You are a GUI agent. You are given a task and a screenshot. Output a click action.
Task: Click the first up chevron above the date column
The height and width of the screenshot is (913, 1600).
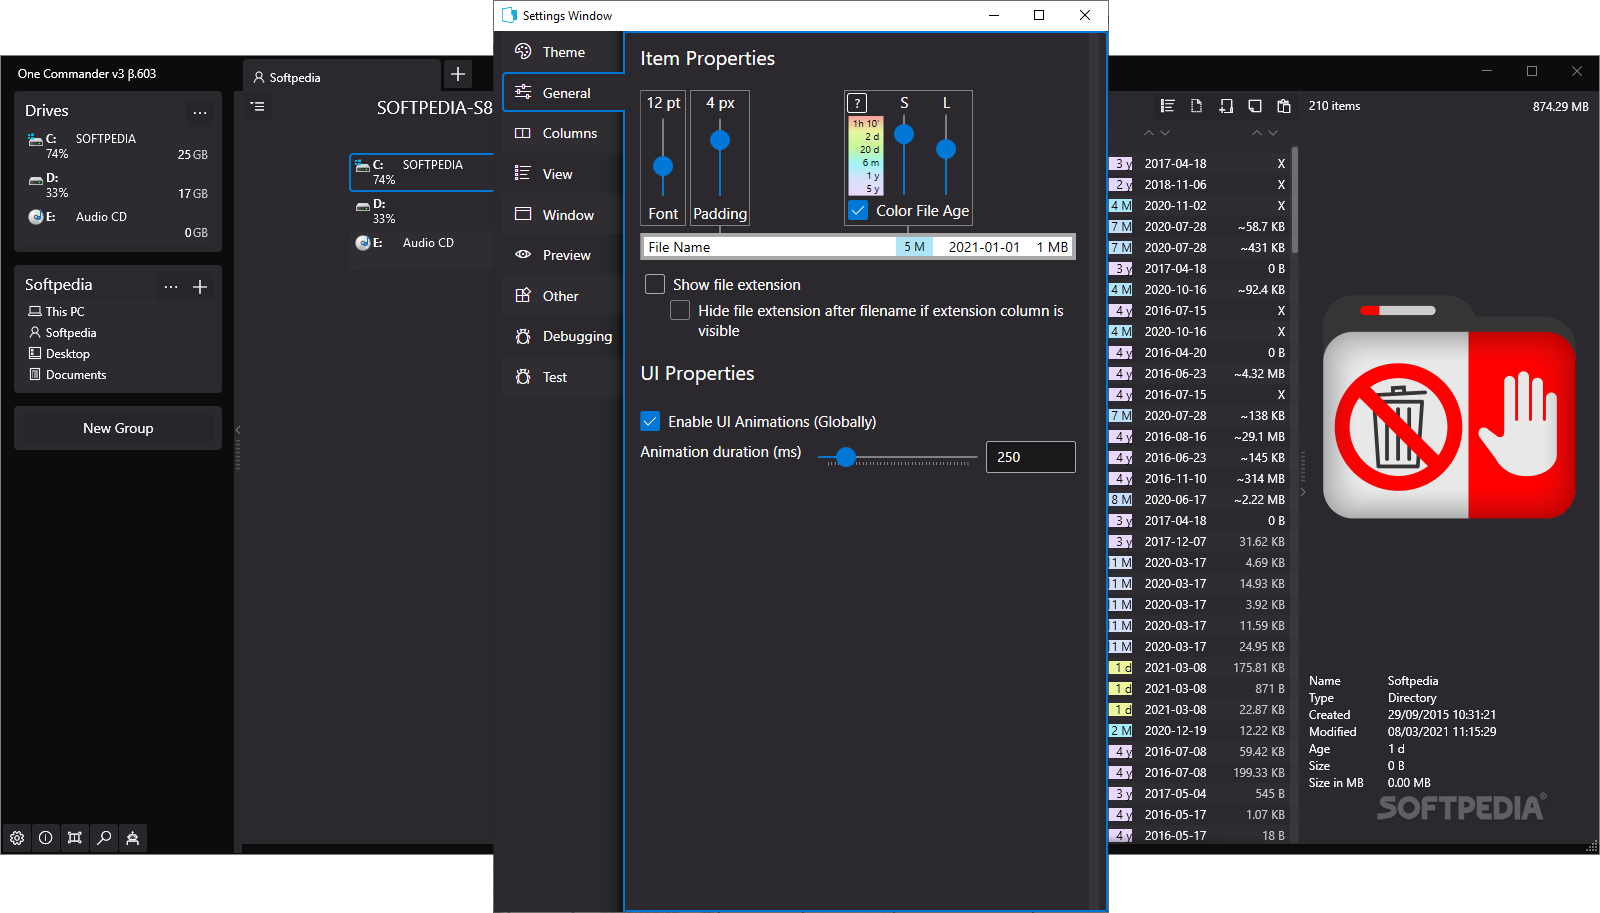pyautogui.click(x=1149, y=133)
